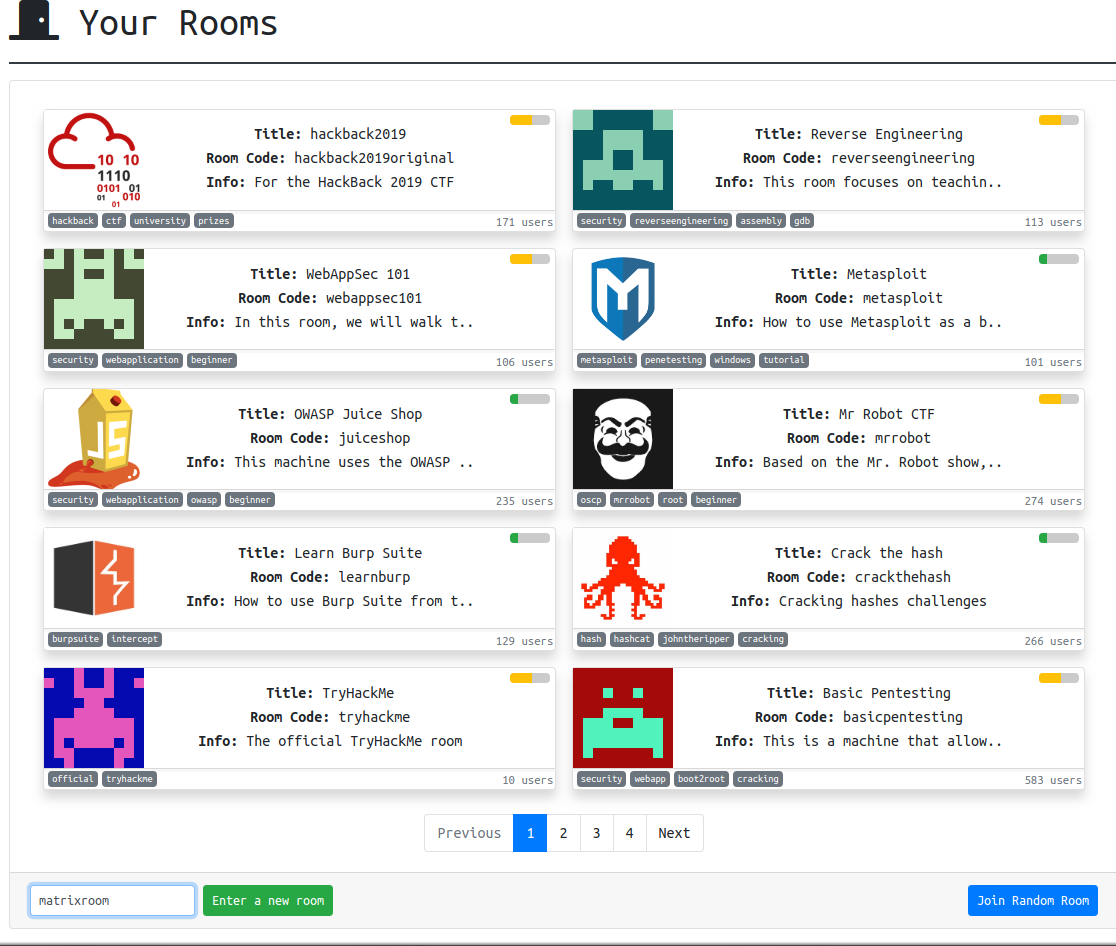Image resolution: width=1116 pixels, height=946 pixels.
Task: Click the '10 users' count on TryHackMe room
Action: coord(527,780)
